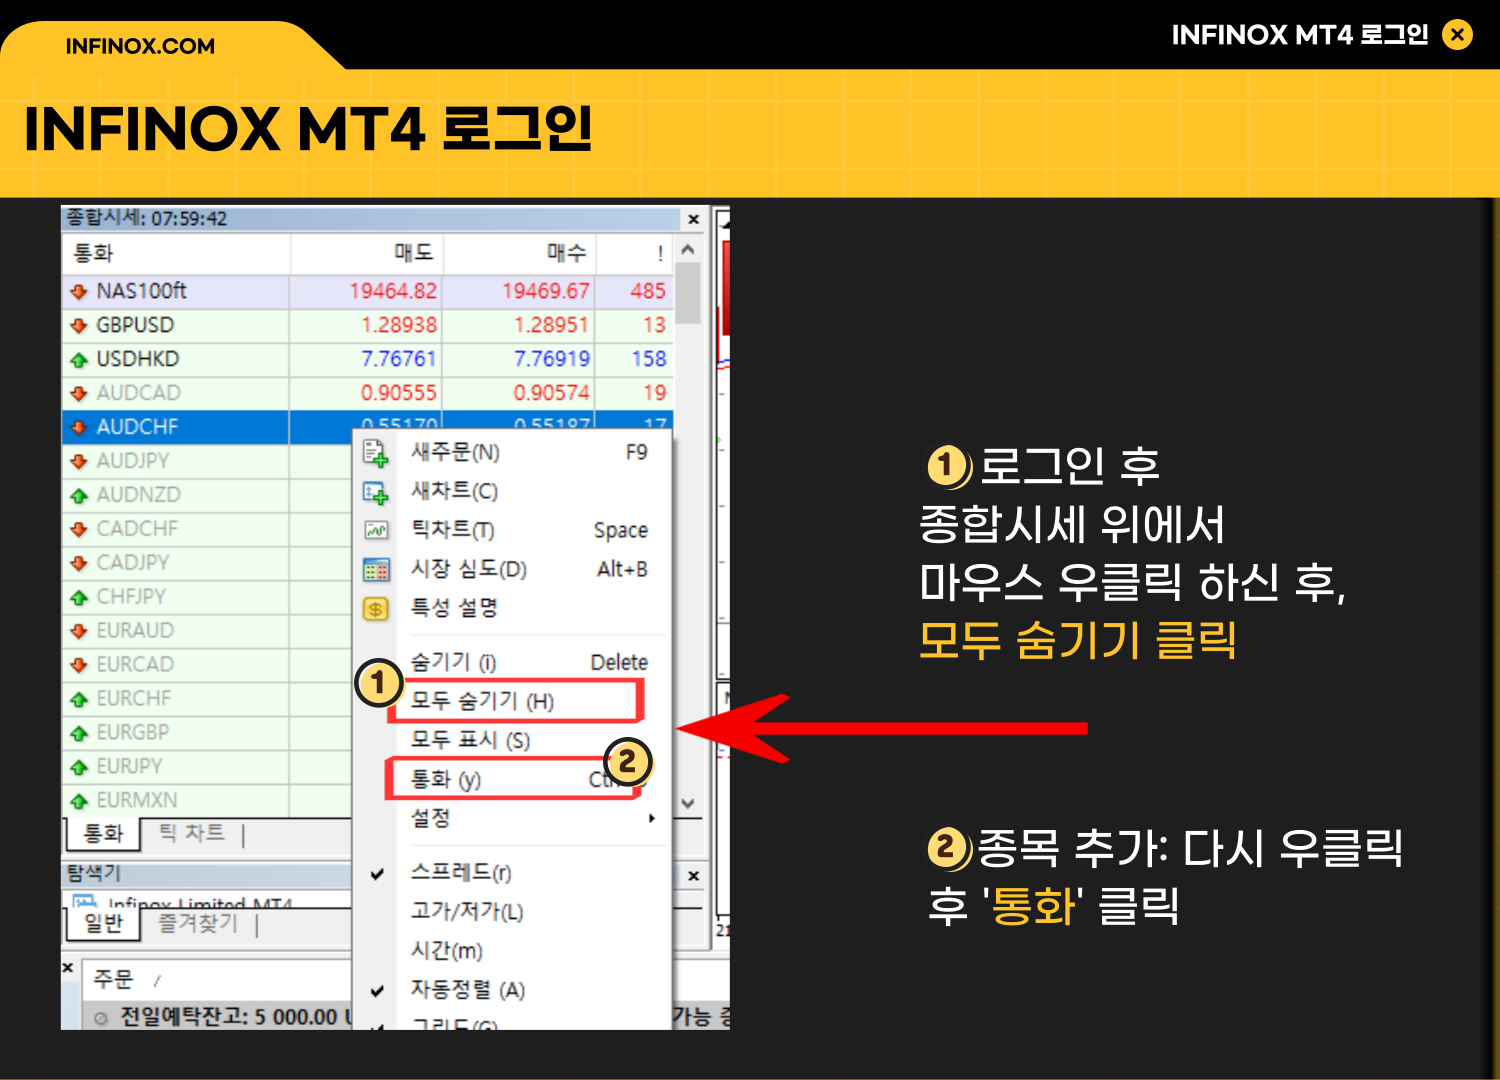Switch to the 틱 차트 tab
1500x1080 pixels.
192,834
